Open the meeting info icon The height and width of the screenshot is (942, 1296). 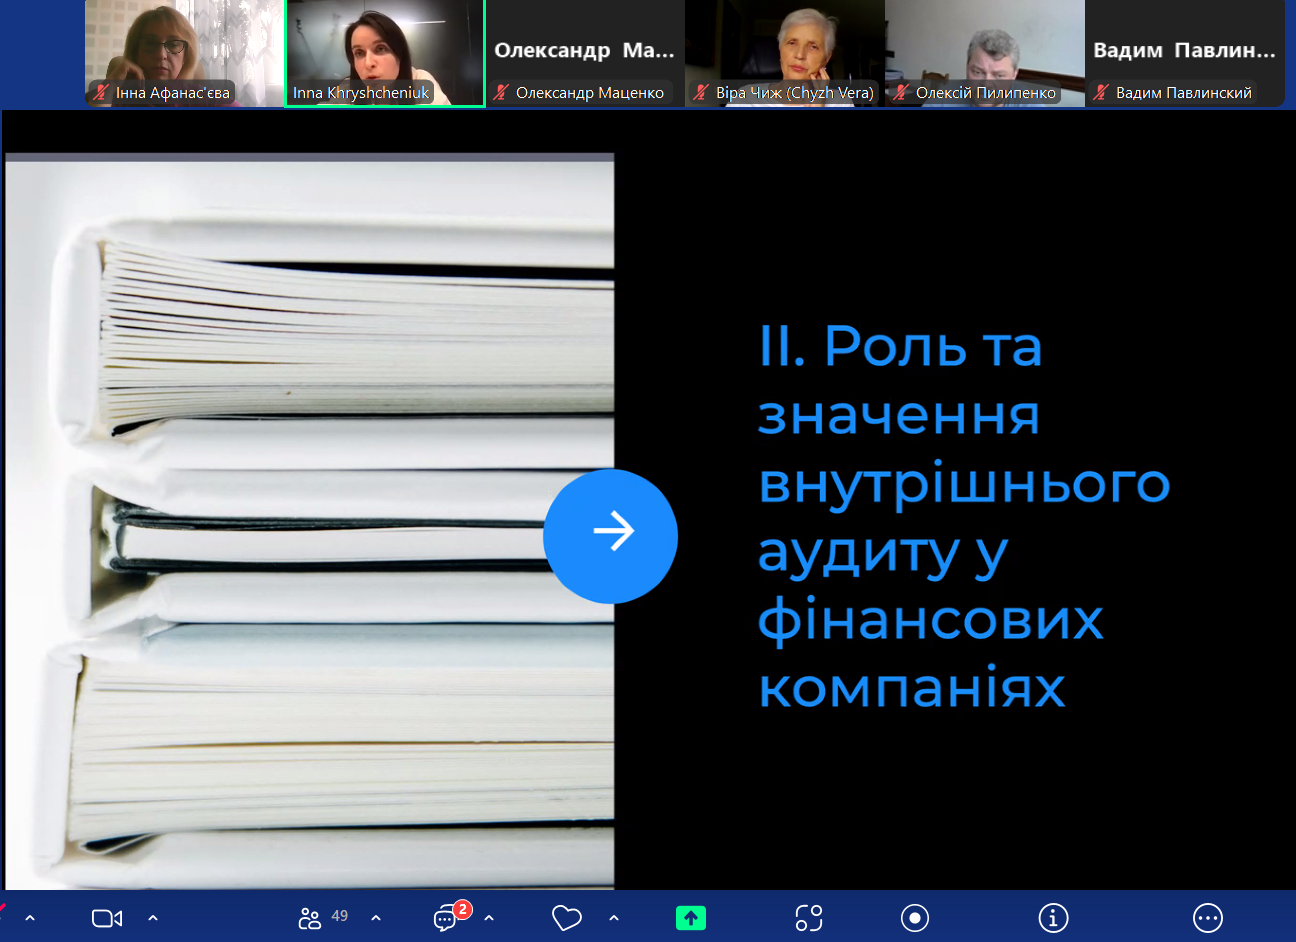click(x=1053, y=918)
